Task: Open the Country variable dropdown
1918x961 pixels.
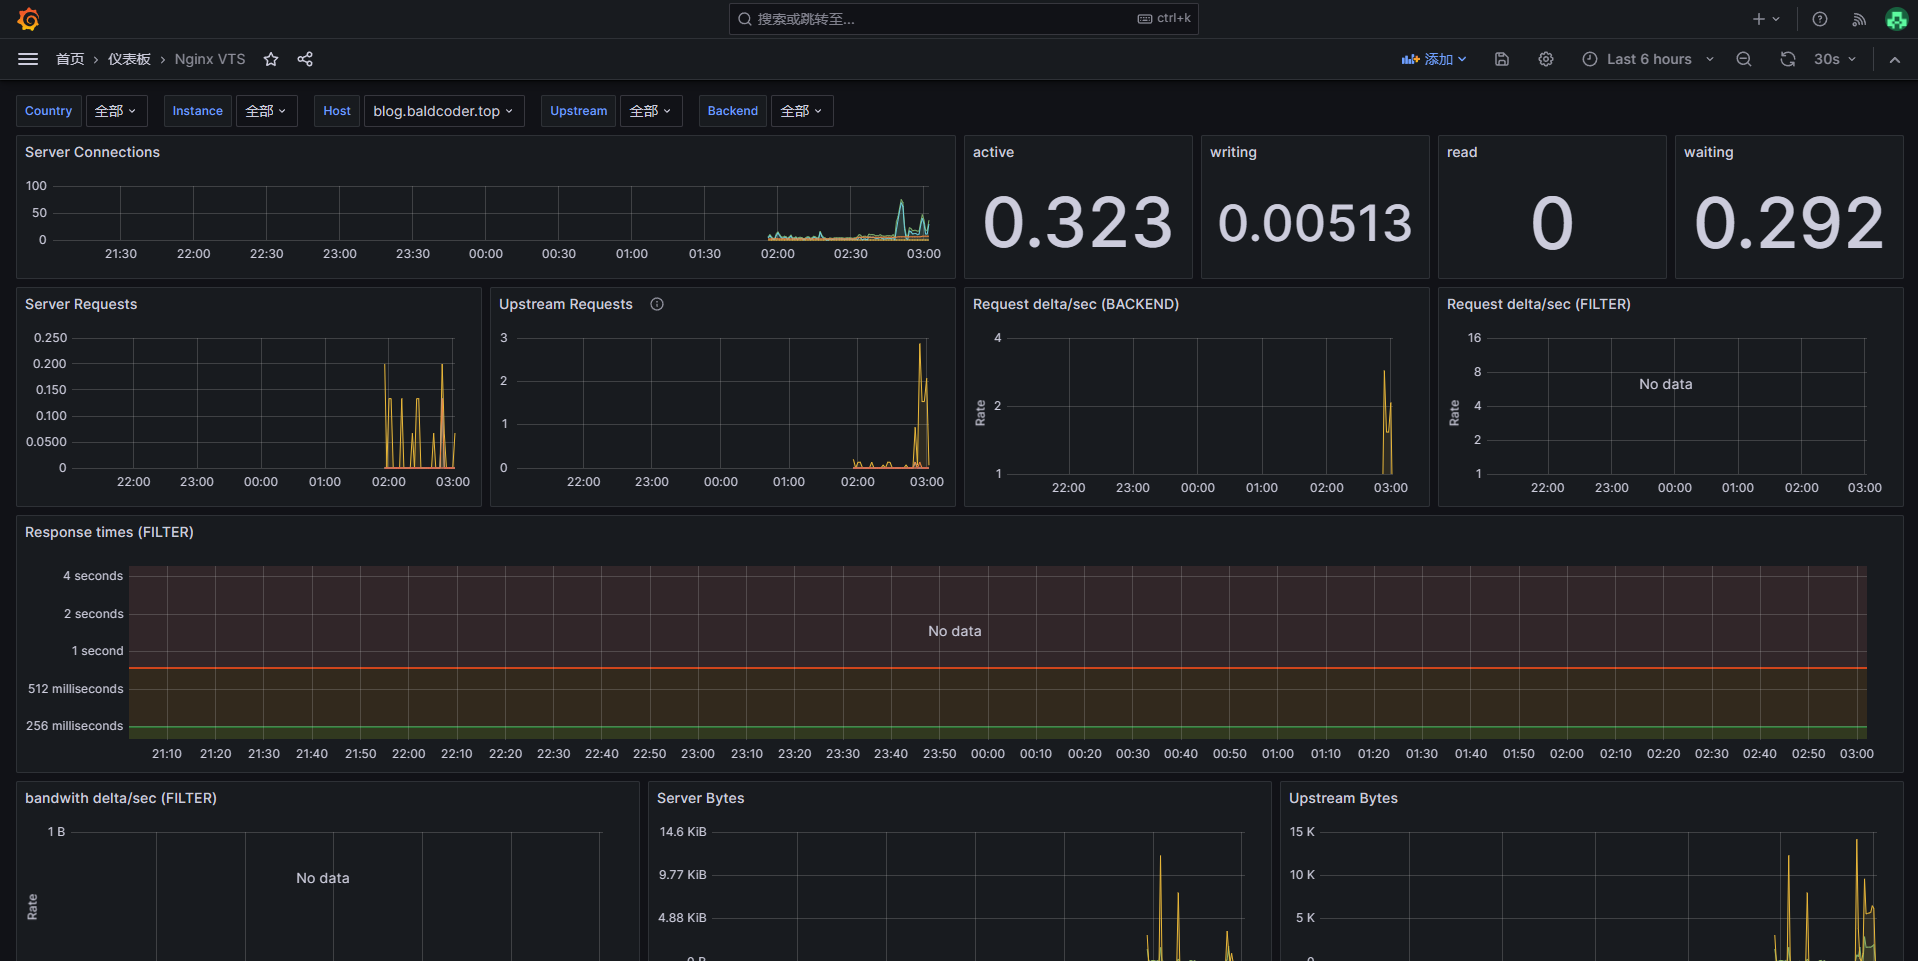Action: coord(115,110)
